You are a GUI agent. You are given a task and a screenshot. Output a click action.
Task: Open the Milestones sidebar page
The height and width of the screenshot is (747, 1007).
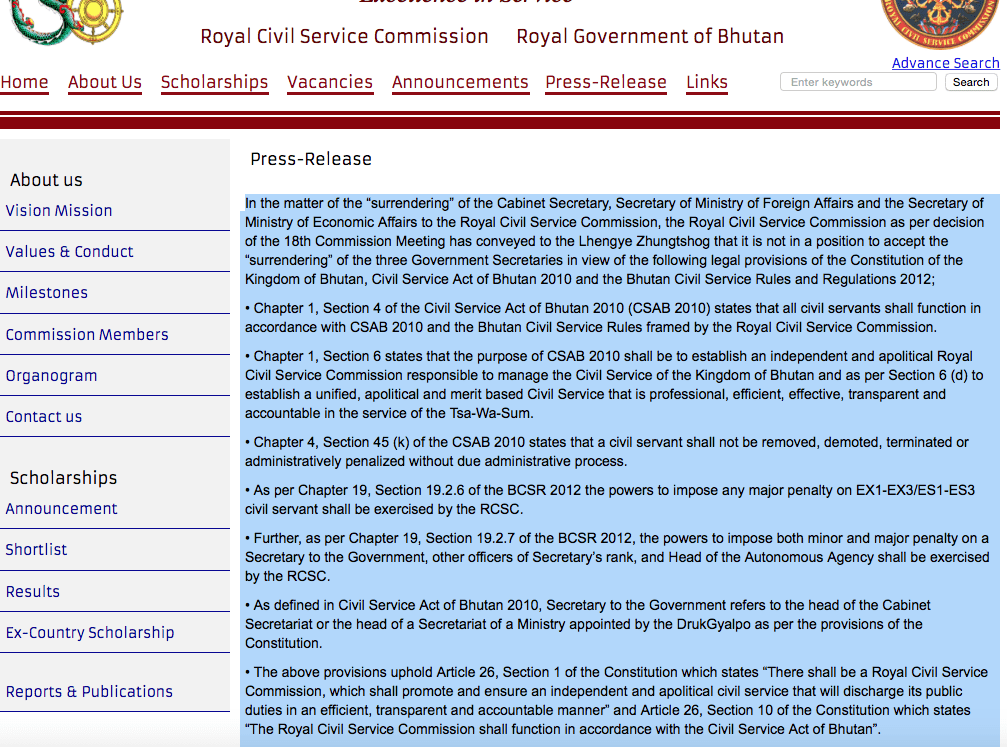point(47,292)
